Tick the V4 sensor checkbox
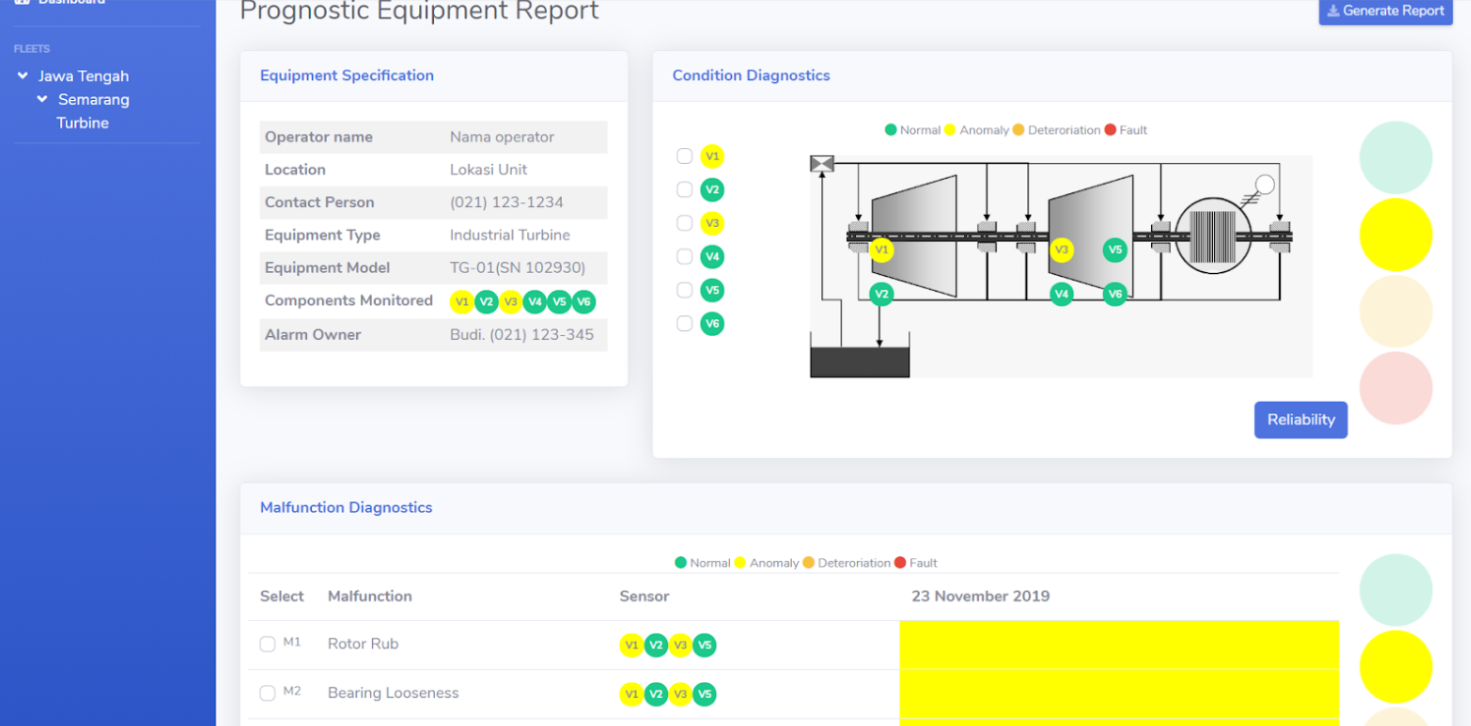The image size is (1471, 726). [x=685, y=257]
